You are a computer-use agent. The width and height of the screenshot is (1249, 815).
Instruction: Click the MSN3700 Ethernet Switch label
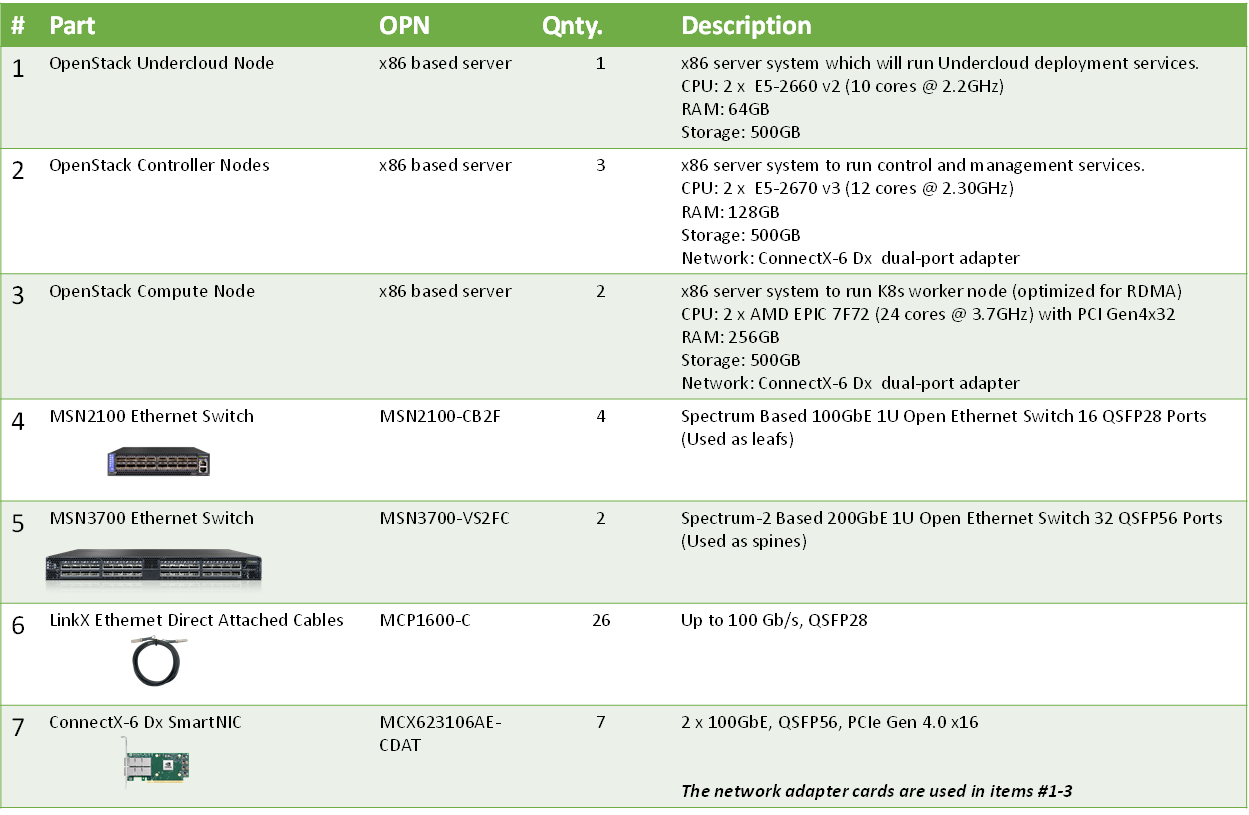pyautogui.click(x=152, y=518)
